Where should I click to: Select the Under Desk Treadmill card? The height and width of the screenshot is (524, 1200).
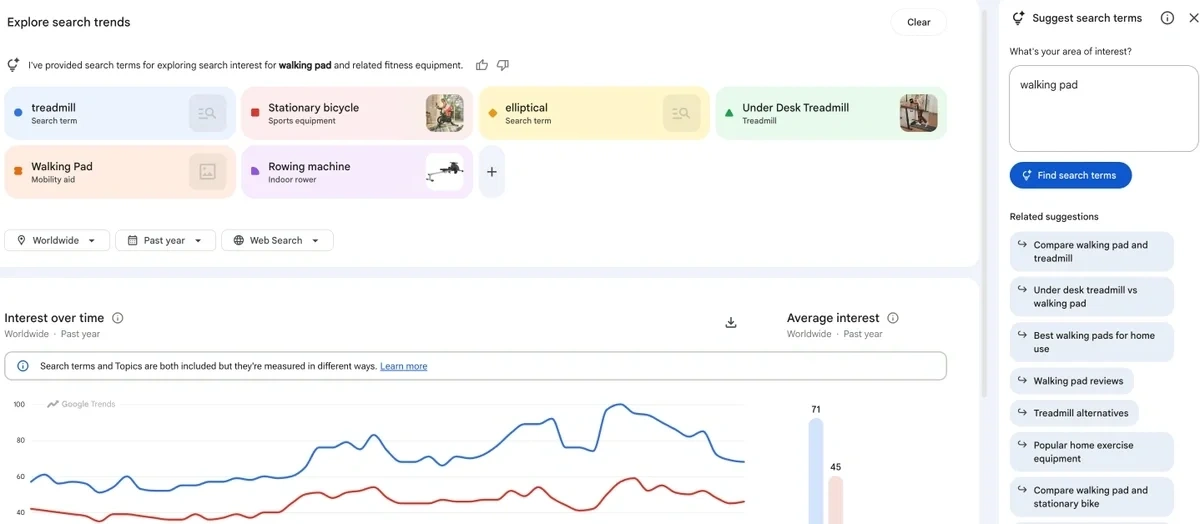tap(831, 113)
